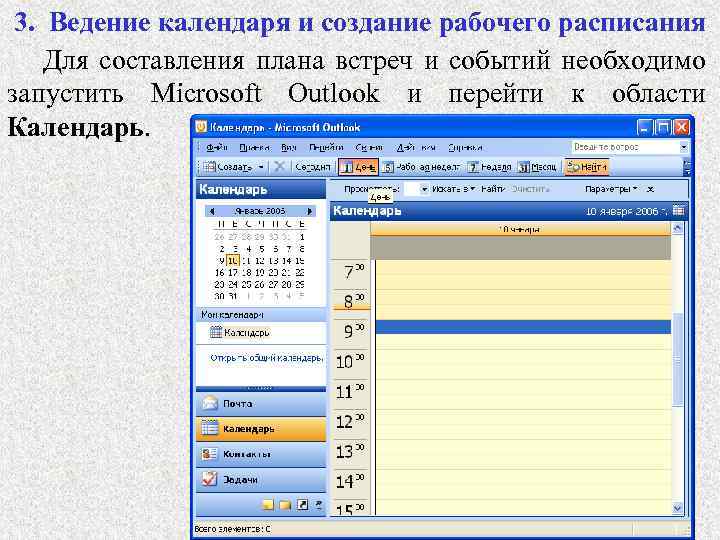720x540 pixels.
Task: Open the Перейти menu
Action: point(326,147)
